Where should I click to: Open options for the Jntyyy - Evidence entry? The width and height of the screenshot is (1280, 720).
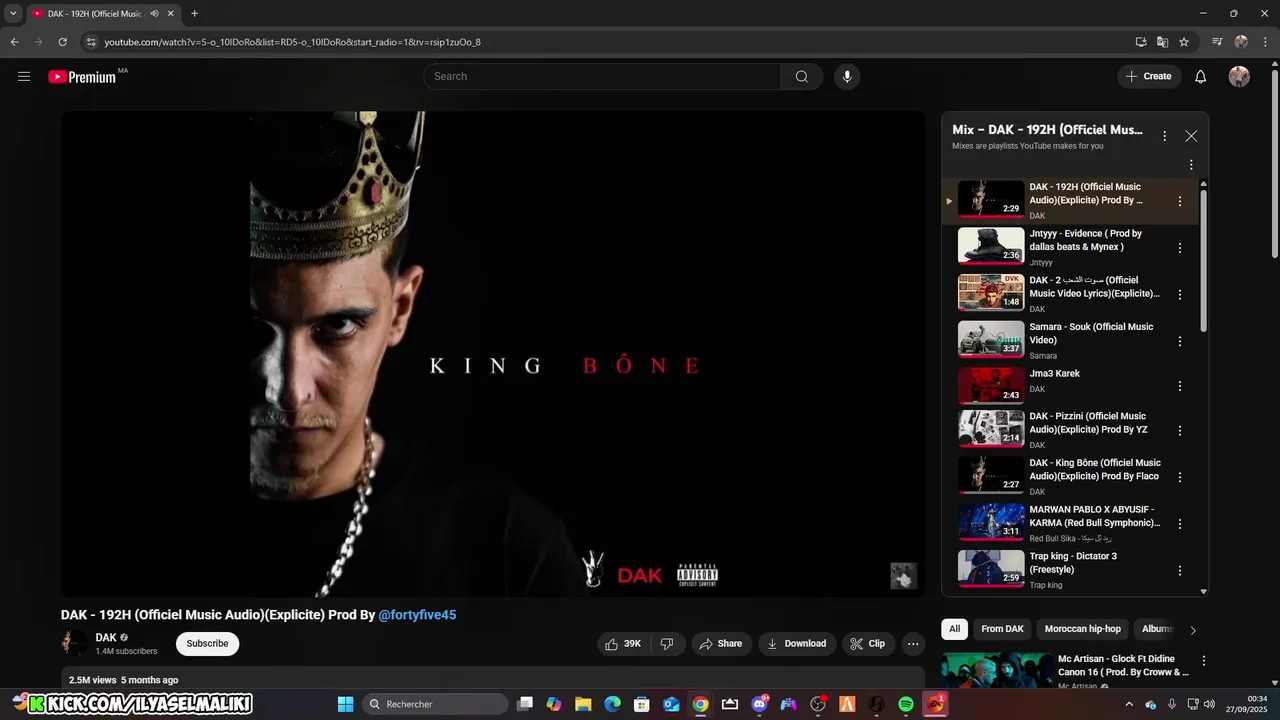(x=1180, y=247)
